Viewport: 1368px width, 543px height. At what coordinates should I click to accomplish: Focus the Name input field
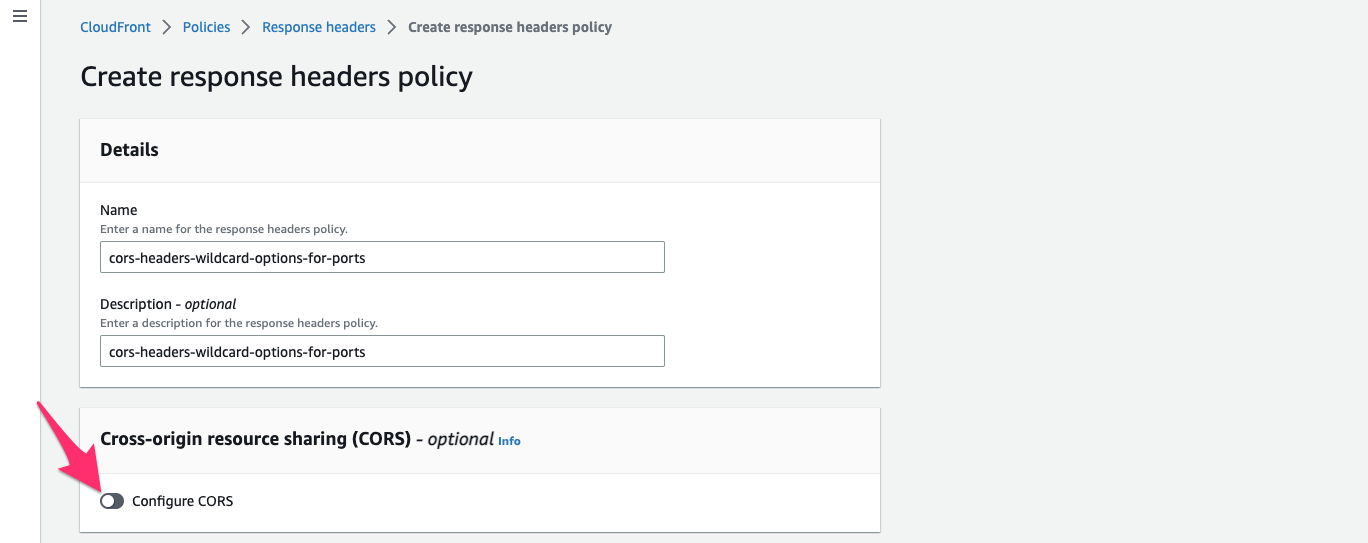382,258
